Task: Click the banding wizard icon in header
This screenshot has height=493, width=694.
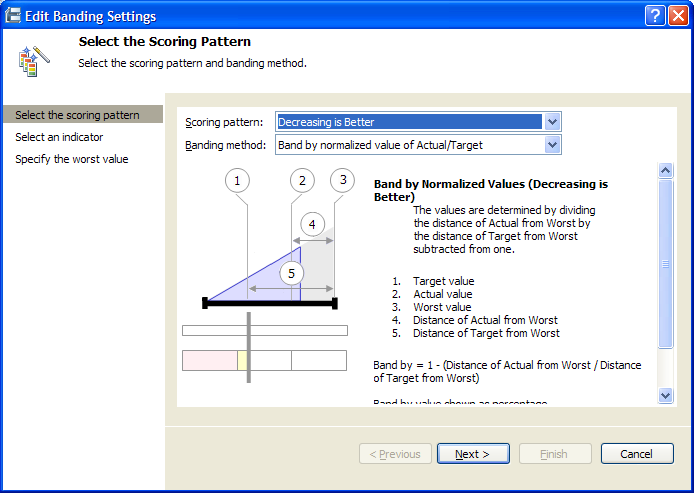Action: tap(34, 61)
